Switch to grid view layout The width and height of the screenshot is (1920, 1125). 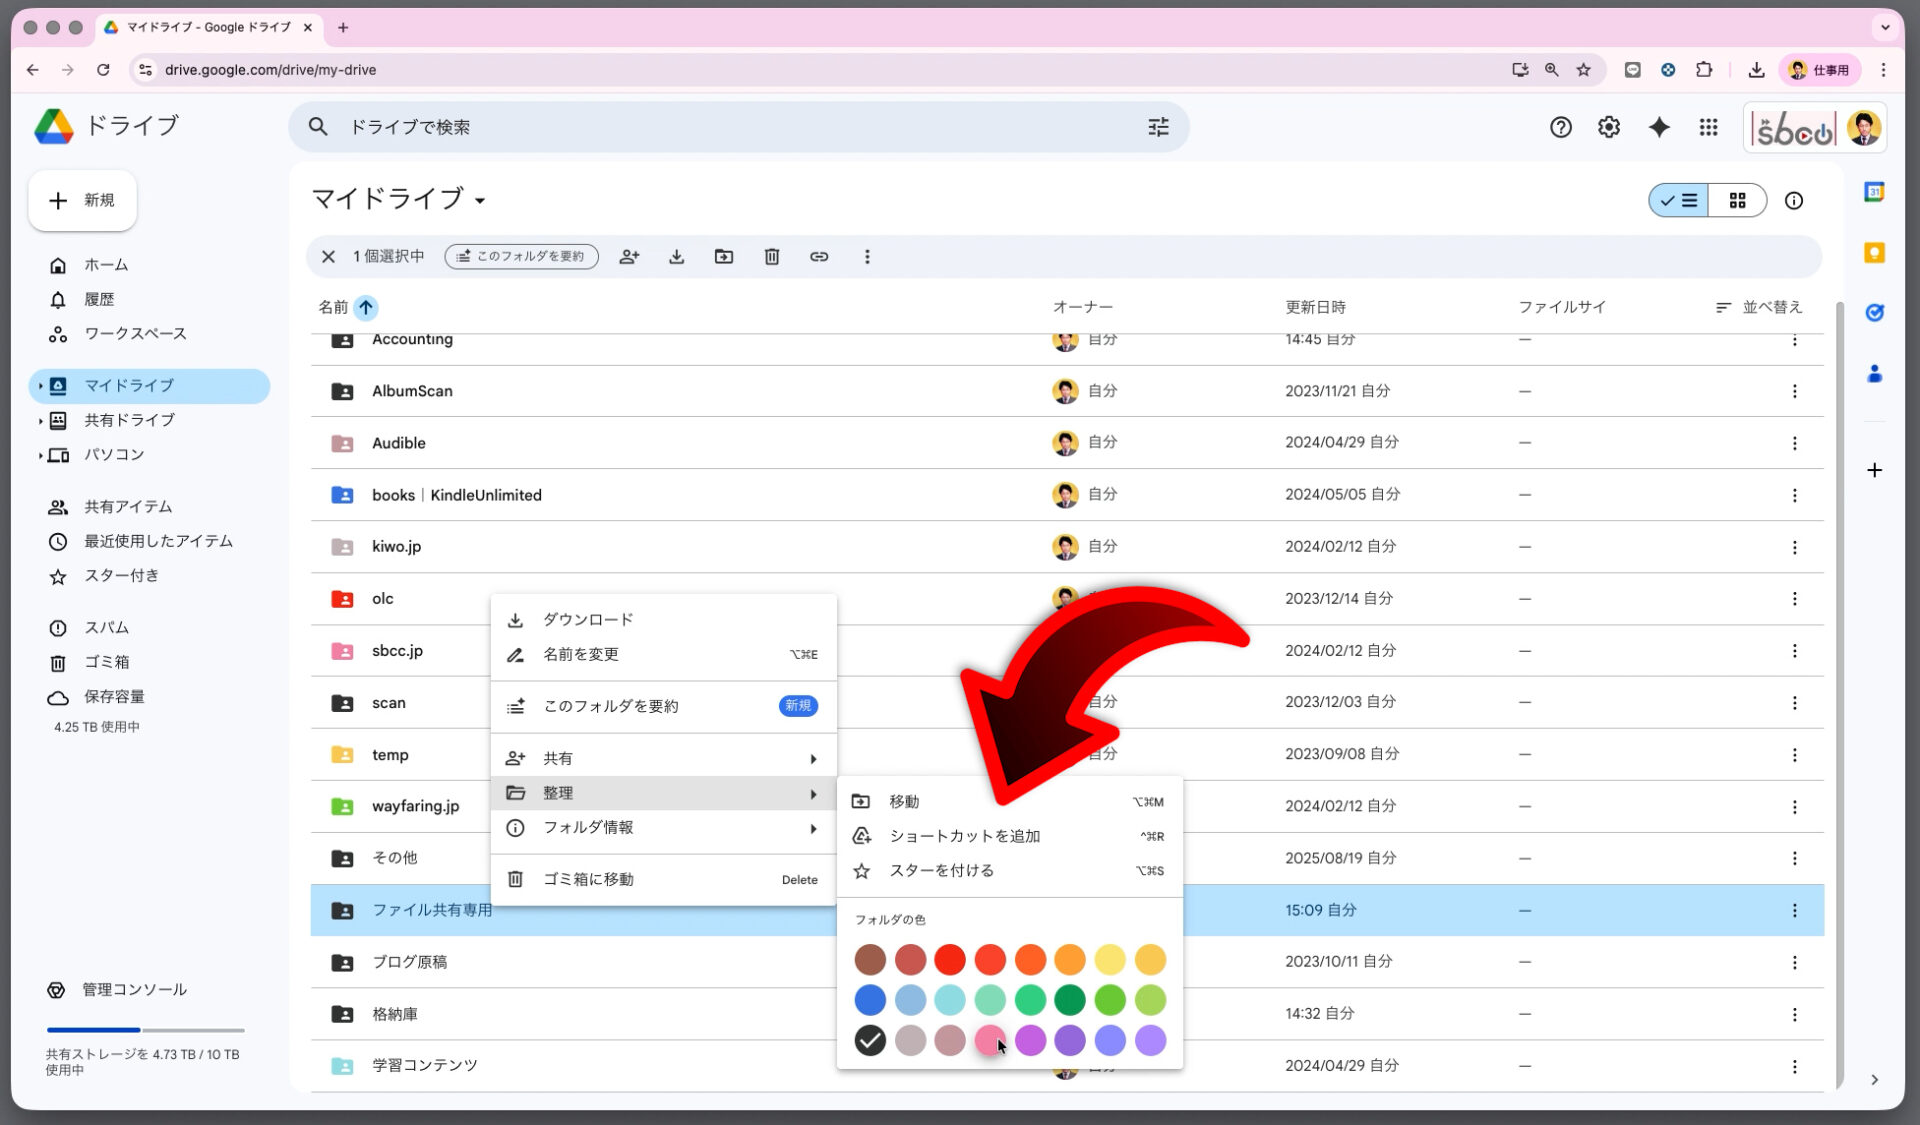(x=1739, y=200)
